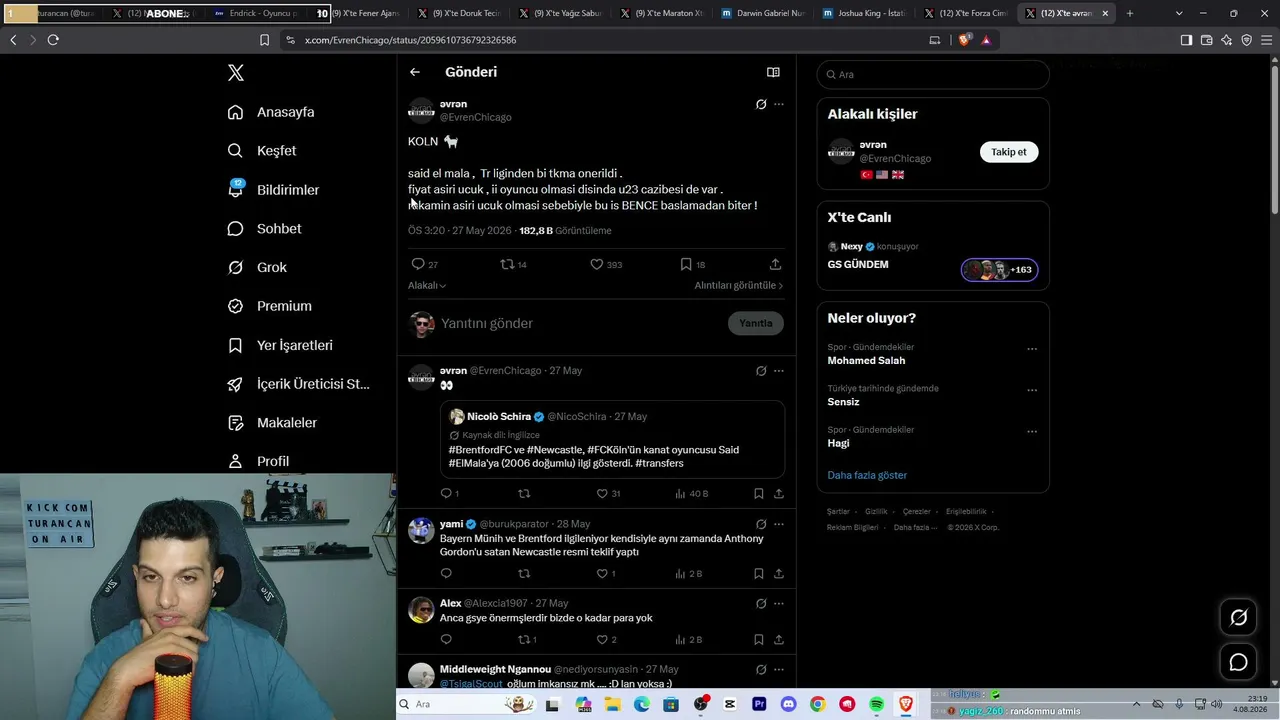The height and width of the screenshot is (720, 1280).
Task: Open Profil in the sidebar
Action: point(258,461)
